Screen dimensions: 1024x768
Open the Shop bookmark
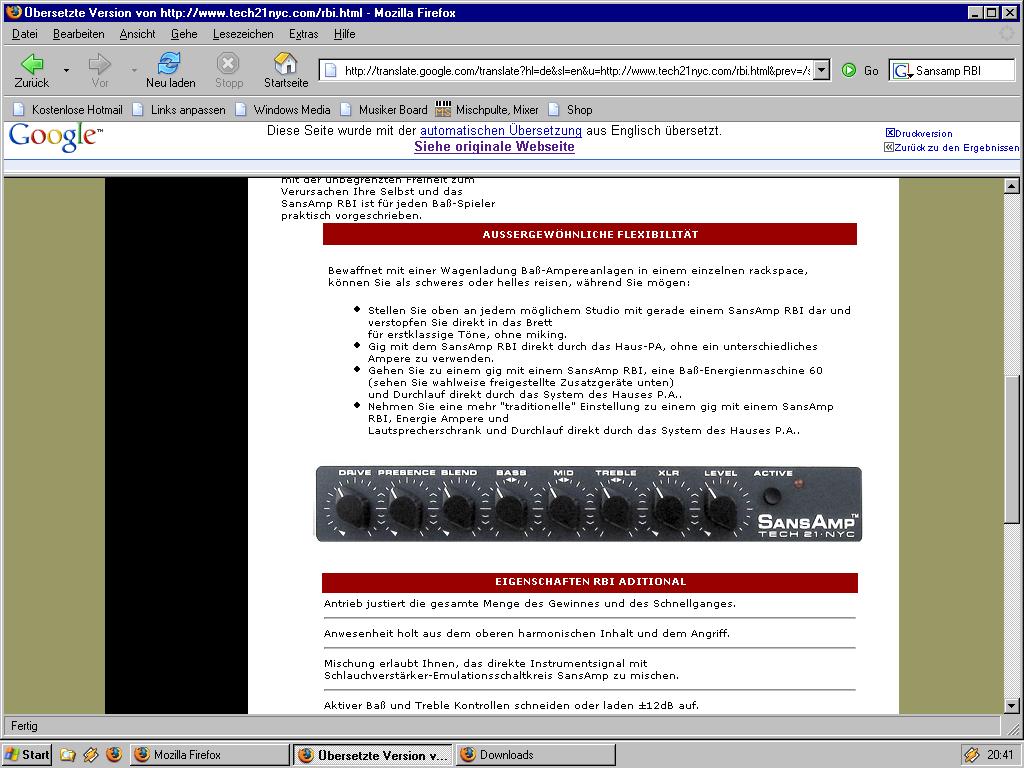tap(570, 110)
